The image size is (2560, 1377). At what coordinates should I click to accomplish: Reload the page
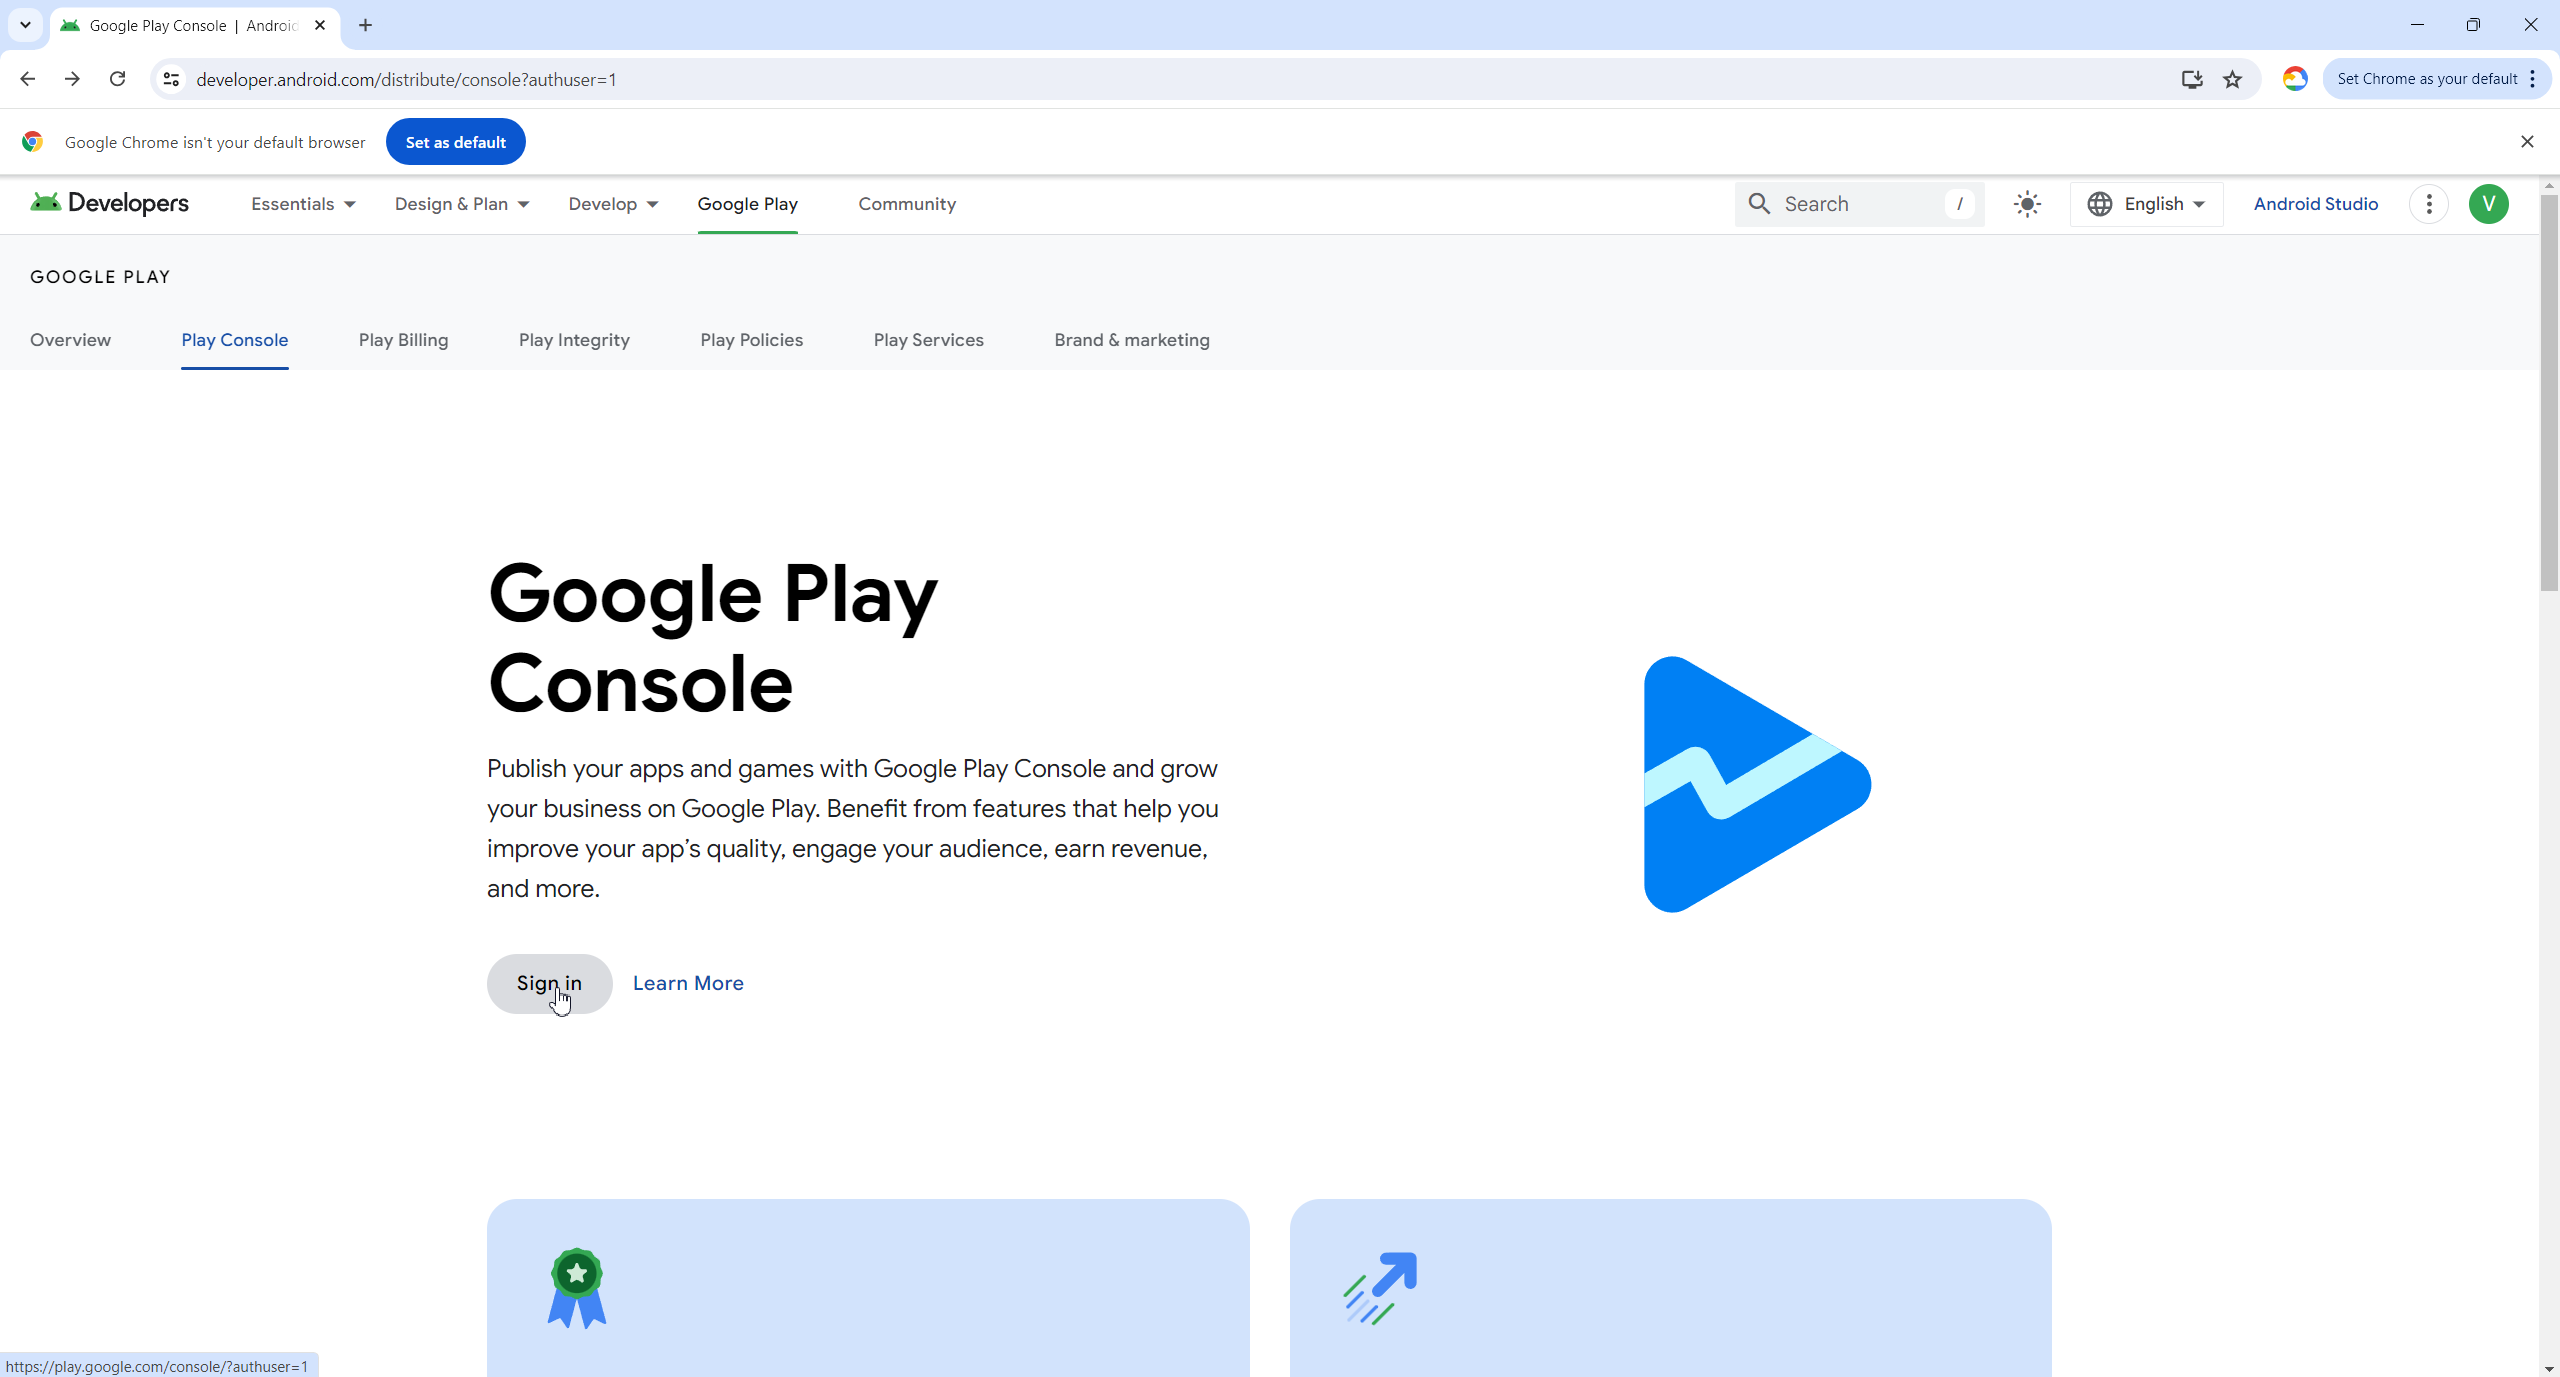tap(117, 79)
